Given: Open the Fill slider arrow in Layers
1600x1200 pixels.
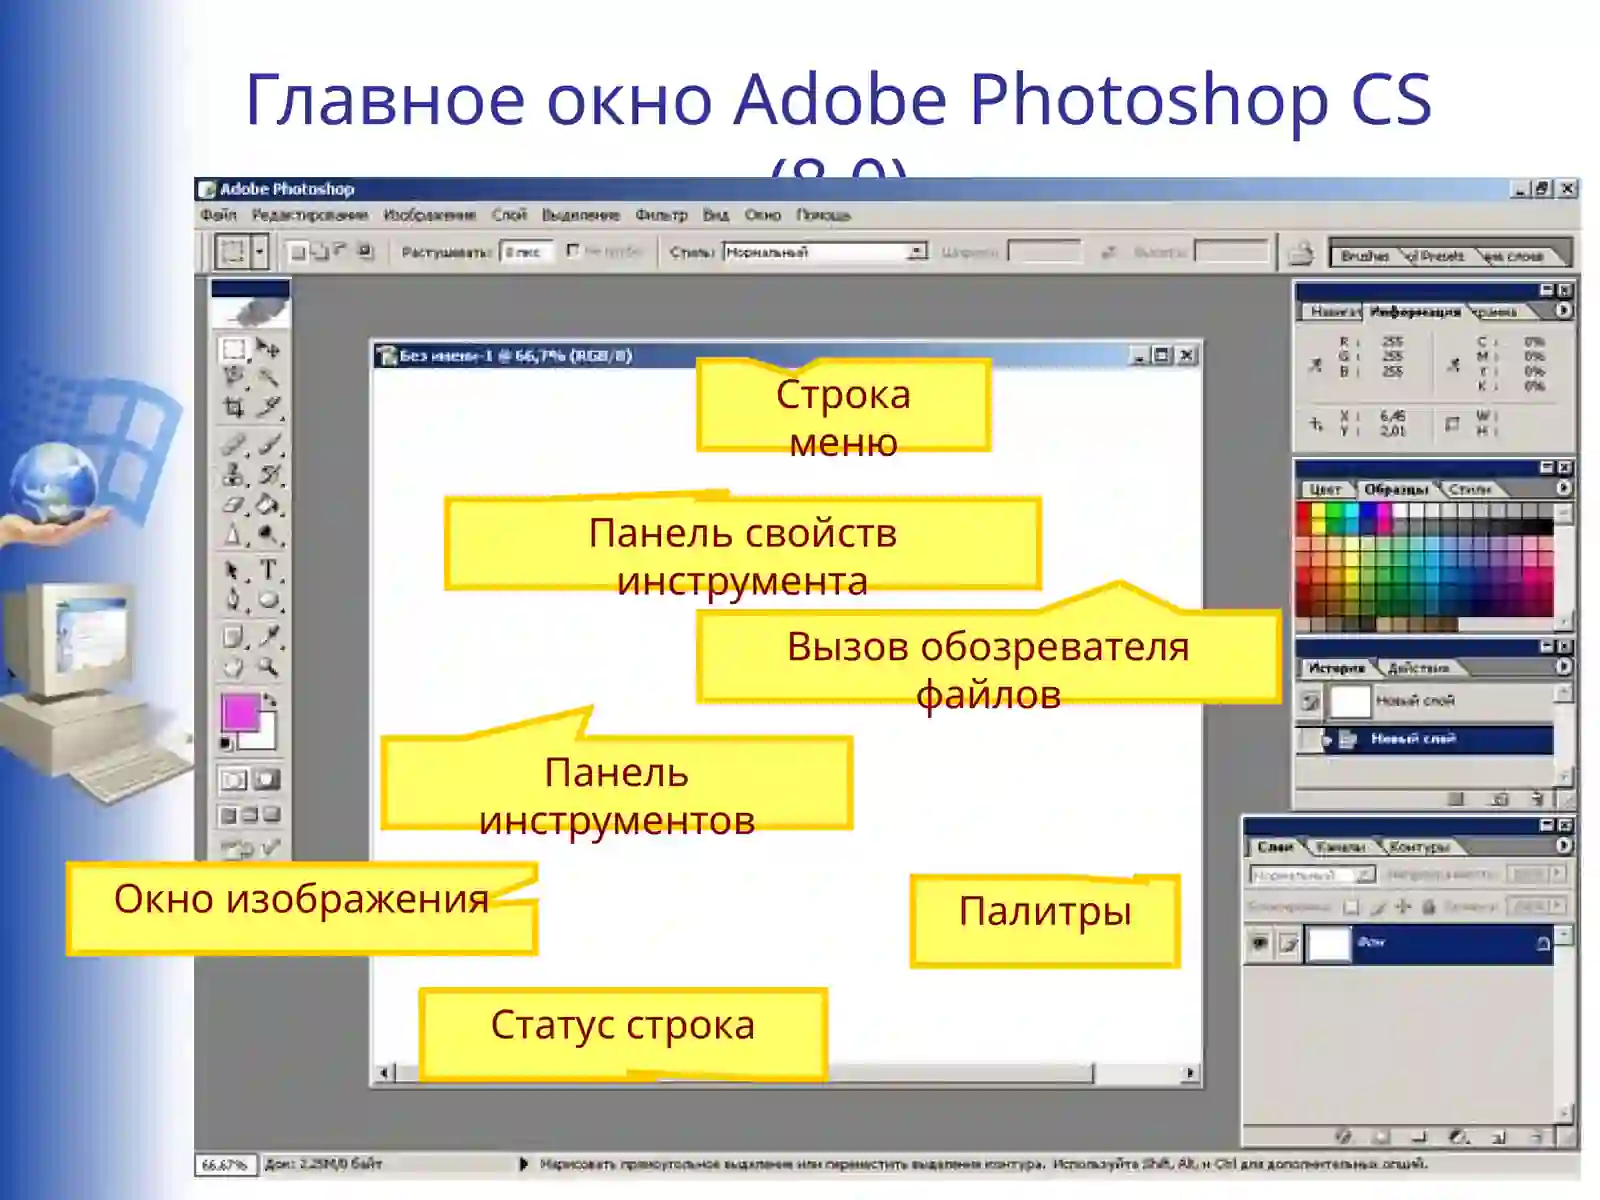Looking at the screenshot, I should (1557, 906).
